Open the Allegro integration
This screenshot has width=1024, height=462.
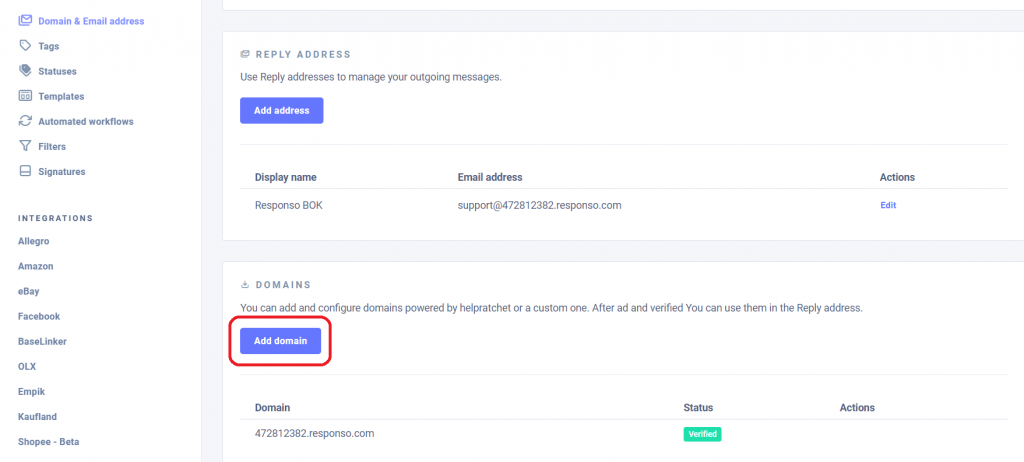[34, 241]
